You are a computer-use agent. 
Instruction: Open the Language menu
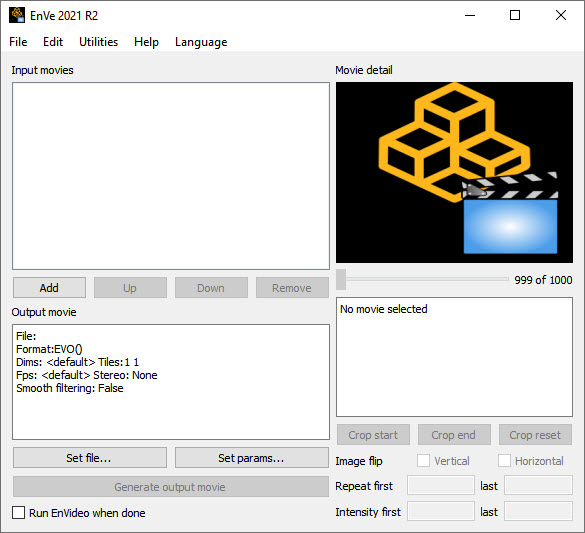click(x=201, y=42)
